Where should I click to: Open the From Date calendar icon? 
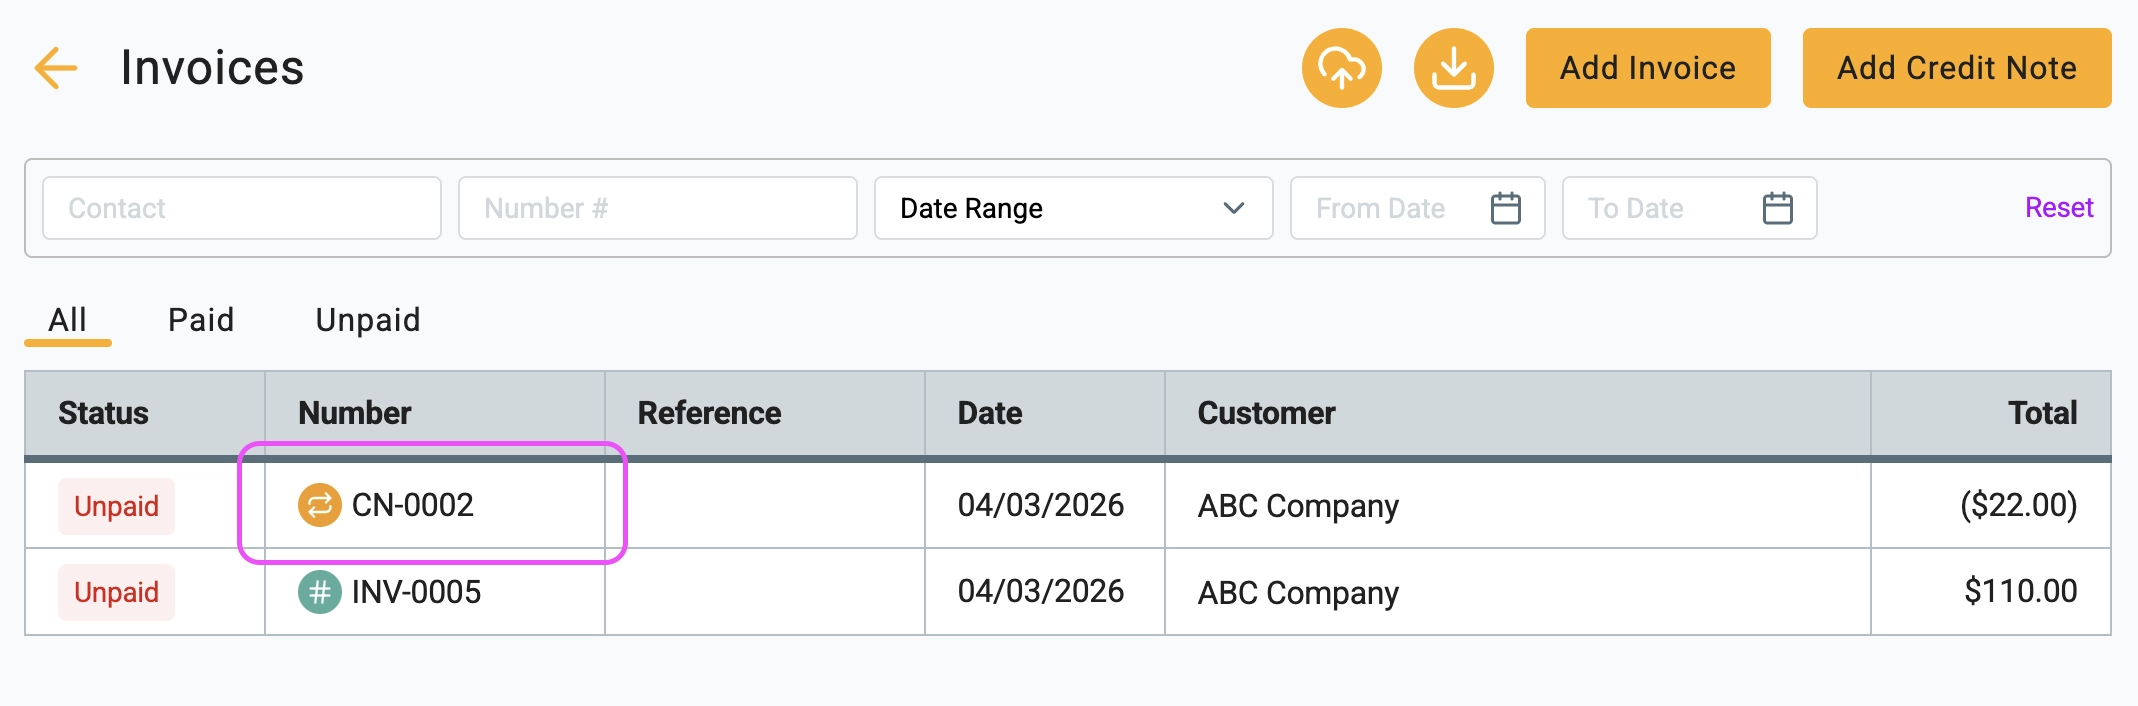1505,208
